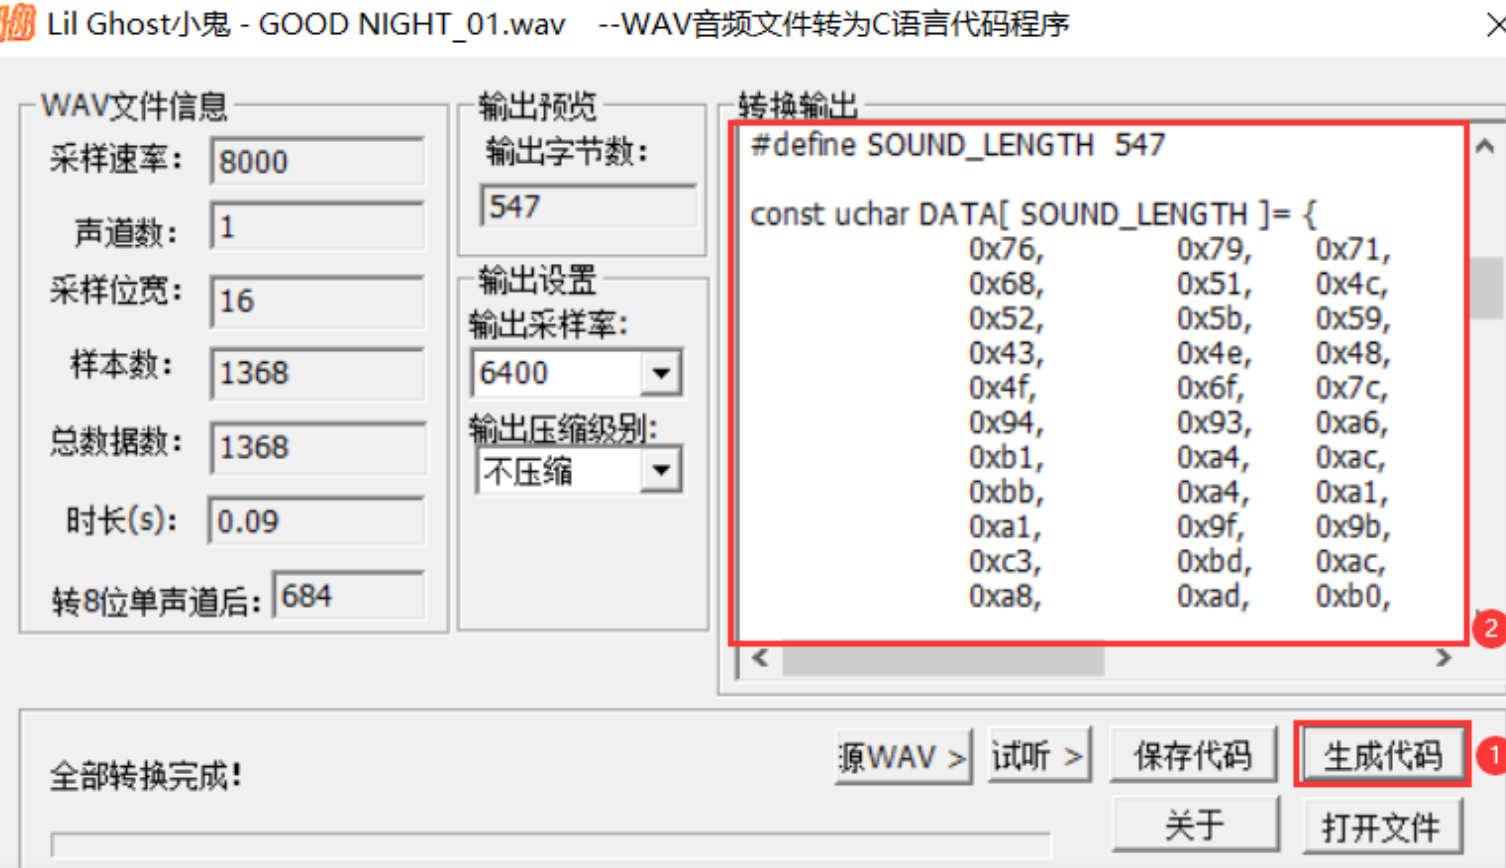Click the value 0x5b, in the output
Image resolution: width=1506 pixels, height=868 pixels.
point(1214,319)
